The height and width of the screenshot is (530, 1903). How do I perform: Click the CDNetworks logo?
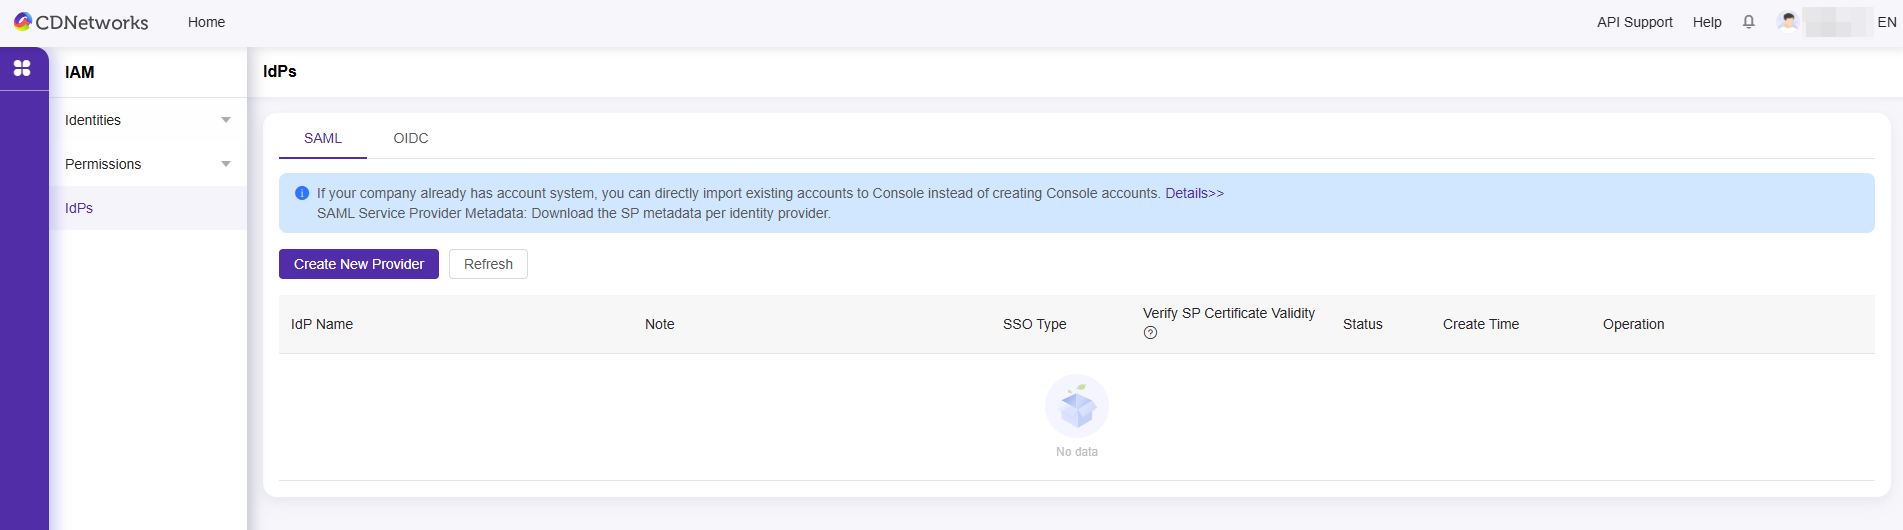click(x=81, y=22)
